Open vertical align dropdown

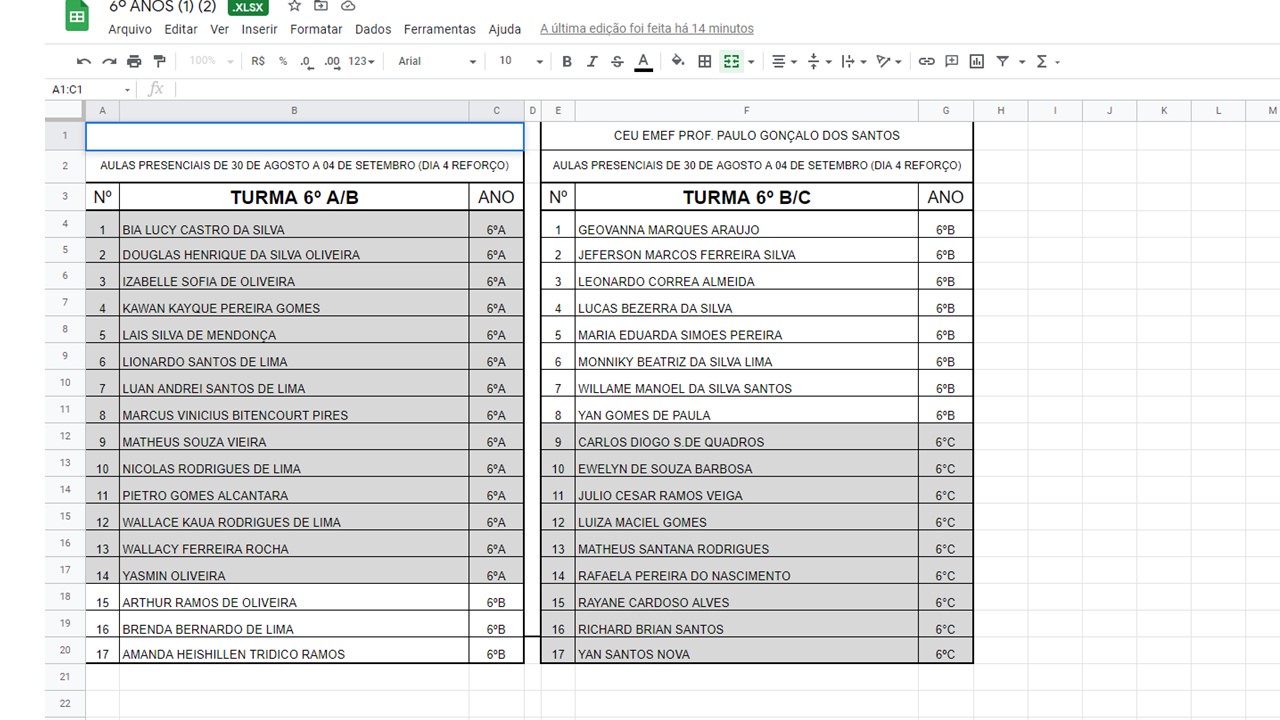(818, 62)
